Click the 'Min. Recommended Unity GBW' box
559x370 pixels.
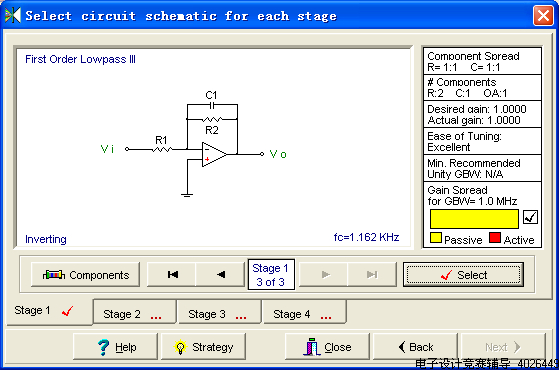coord(482,168)
